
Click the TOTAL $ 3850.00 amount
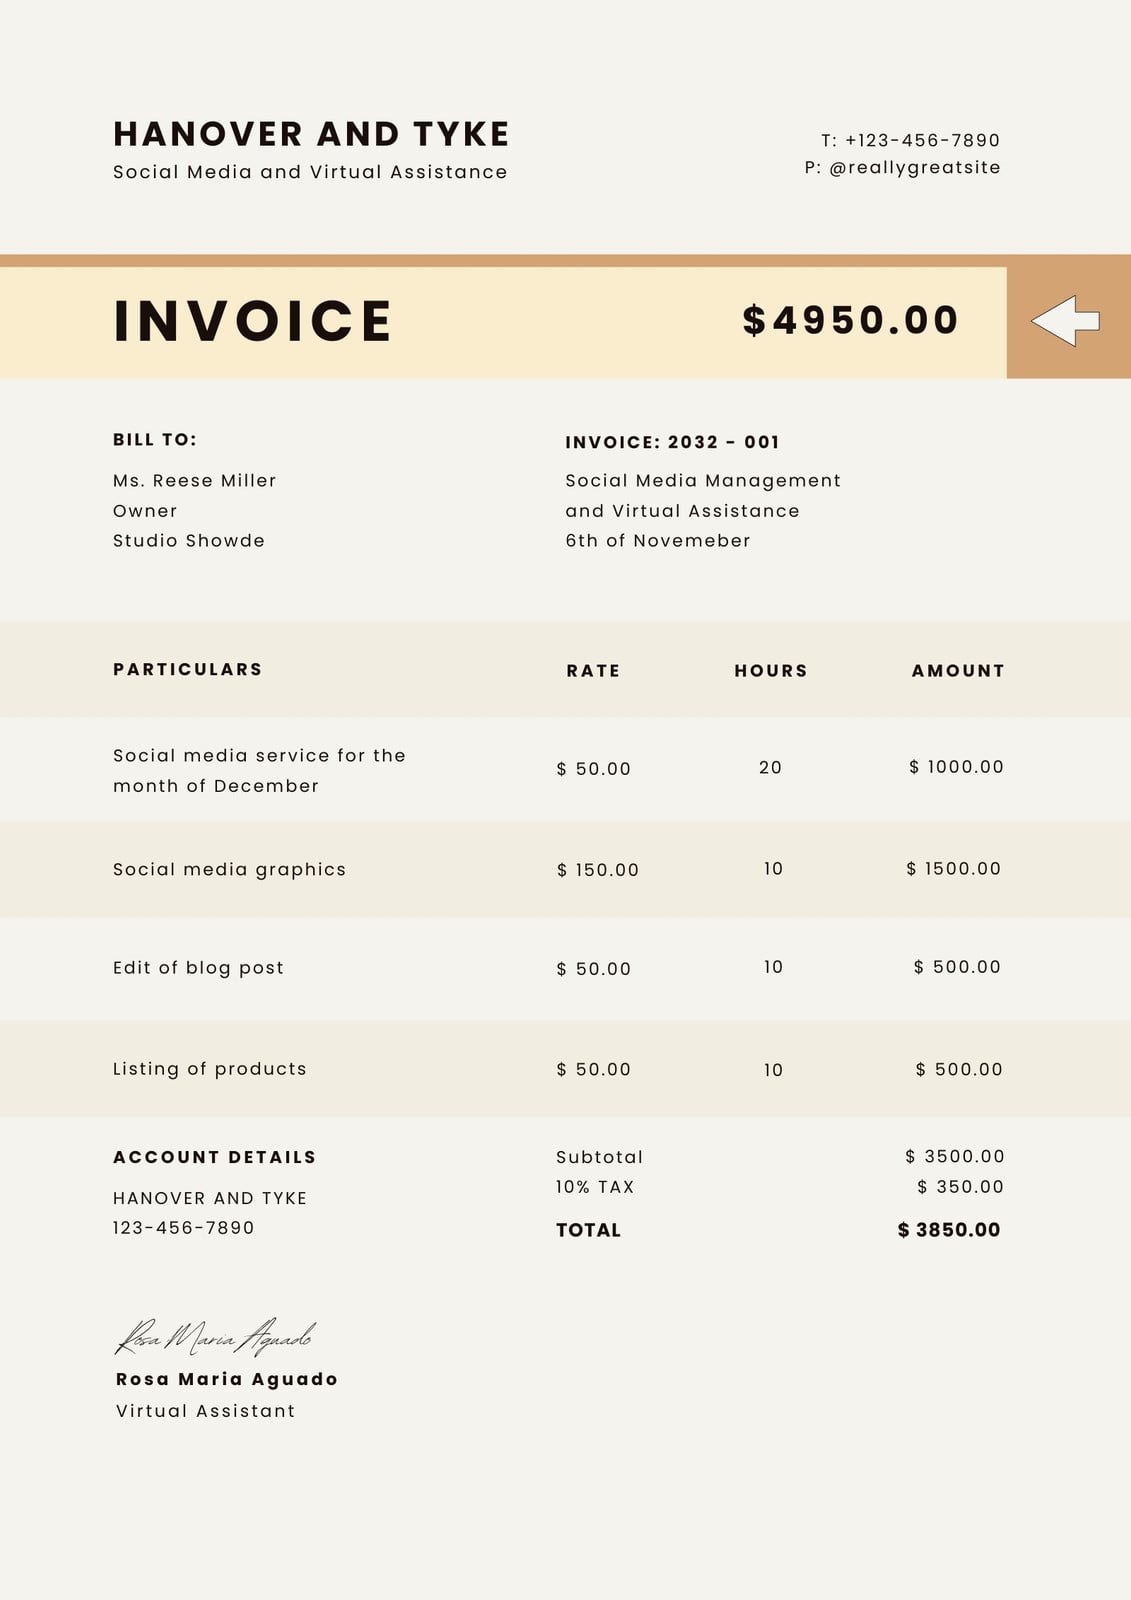[x=949, y=1230]
